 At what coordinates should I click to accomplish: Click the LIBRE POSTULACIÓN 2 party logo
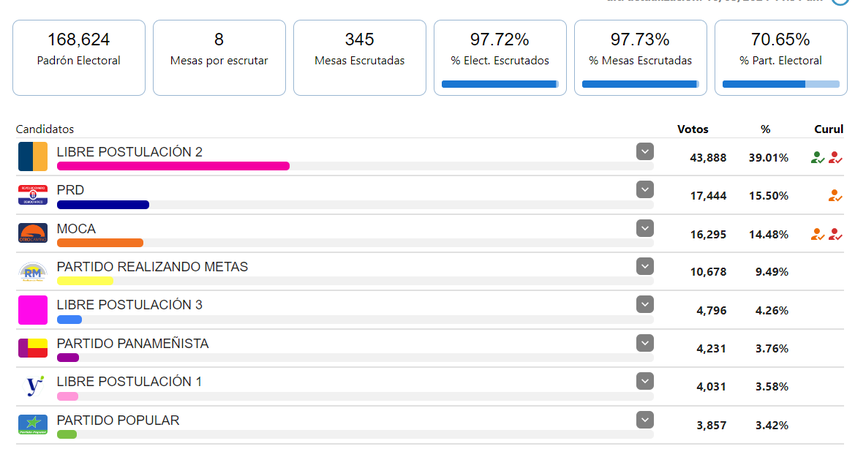[x=33, y=157]
